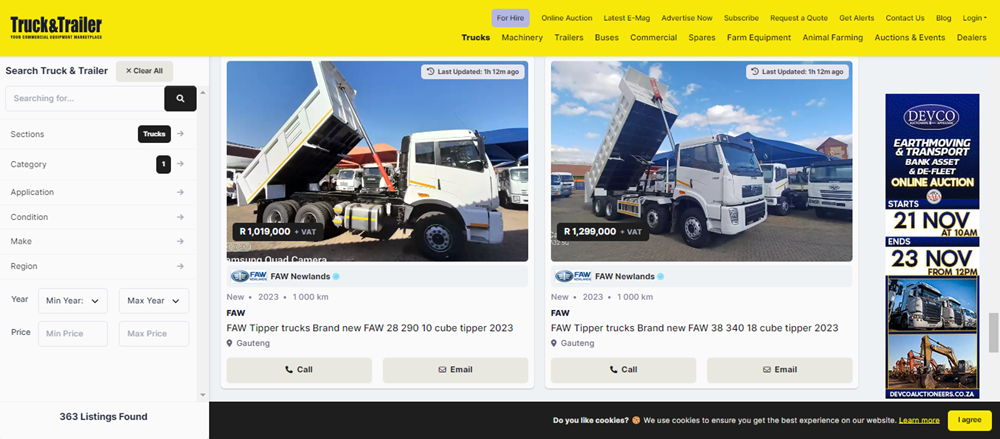Click the Min Price field
This screenshot has height=439, width=1000.
tap(73, 334)
